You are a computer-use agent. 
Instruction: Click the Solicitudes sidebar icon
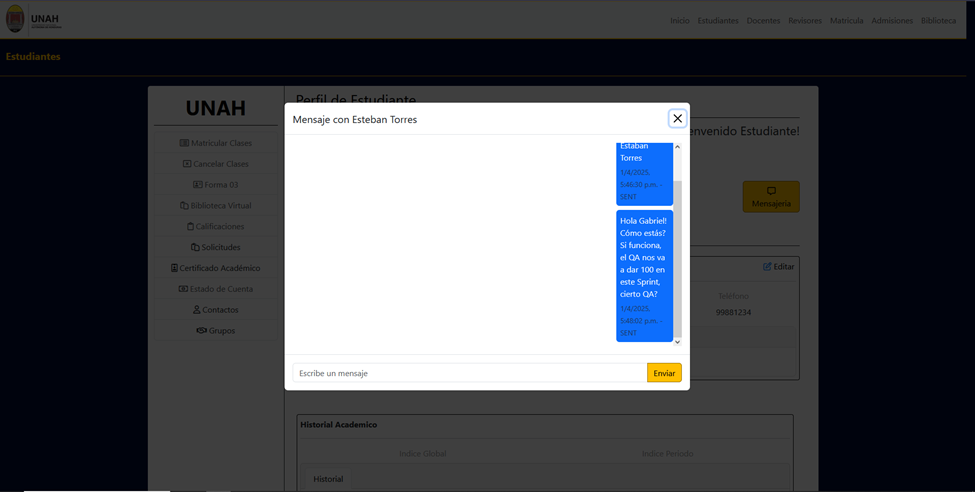[x=195, y=248]
